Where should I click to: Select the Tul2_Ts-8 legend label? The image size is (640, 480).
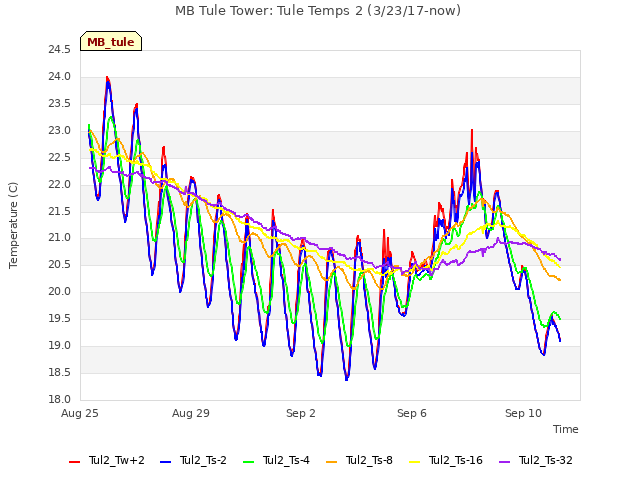point(369,460)
